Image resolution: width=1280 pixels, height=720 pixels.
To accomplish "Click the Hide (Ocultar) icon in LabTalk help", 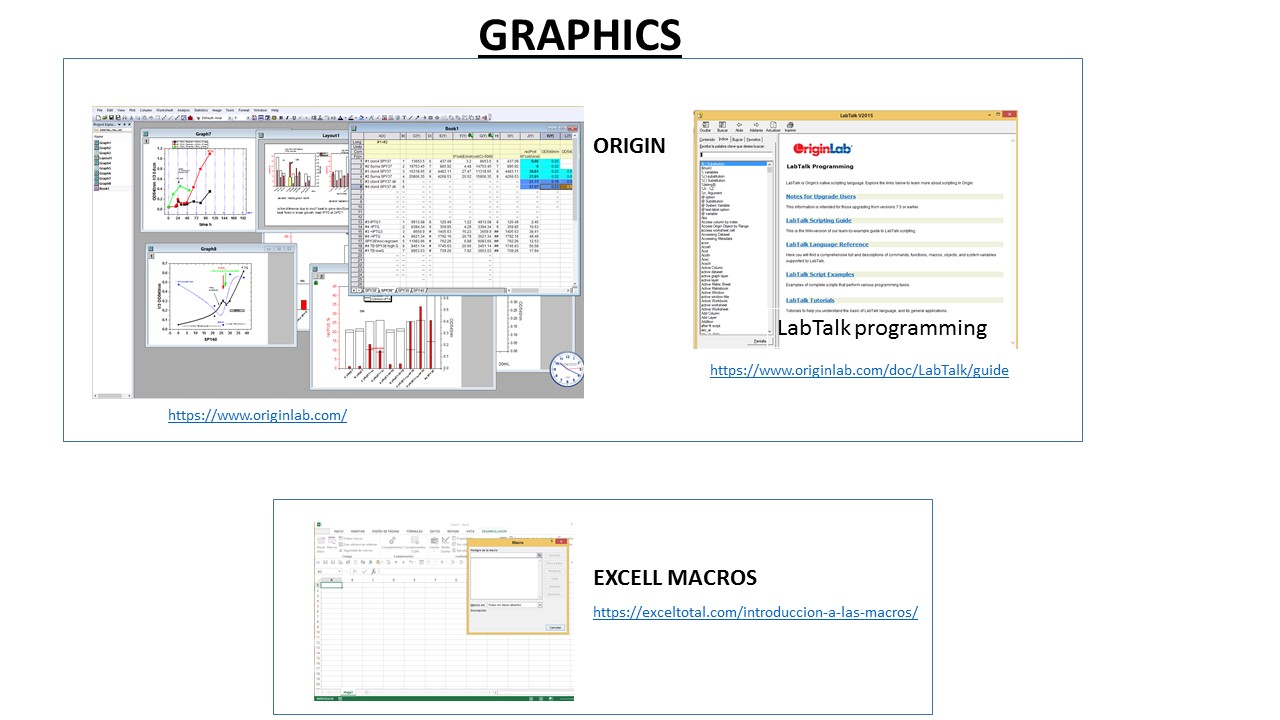I will (x=705, y=127).
